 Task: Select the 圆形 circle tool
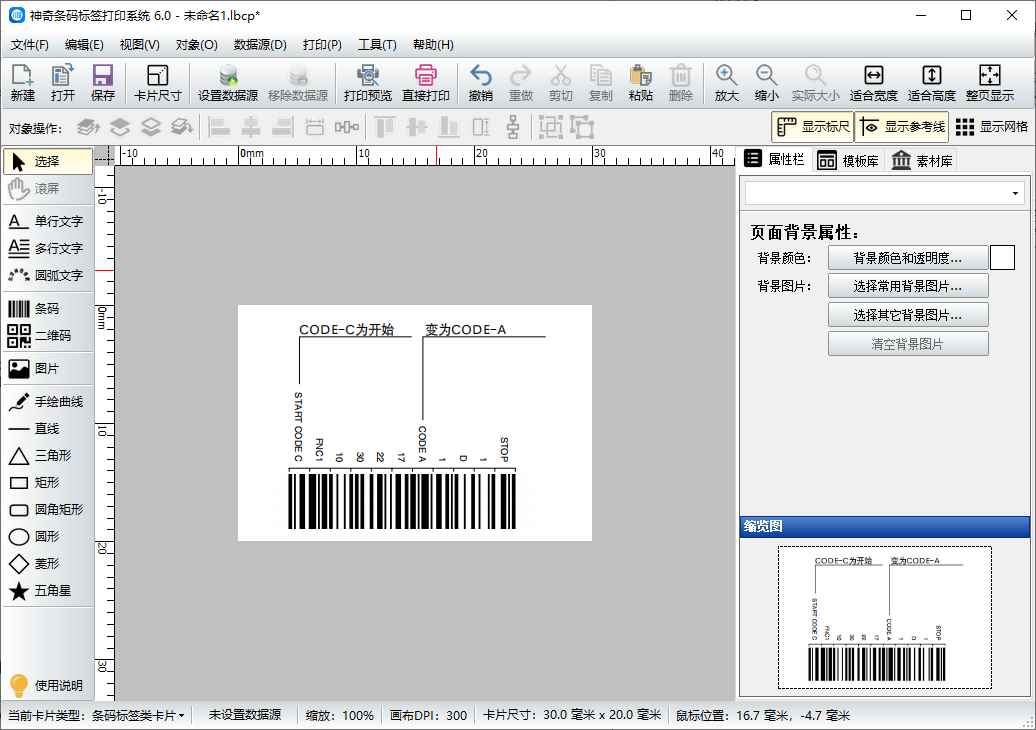[x=48, y=536]
